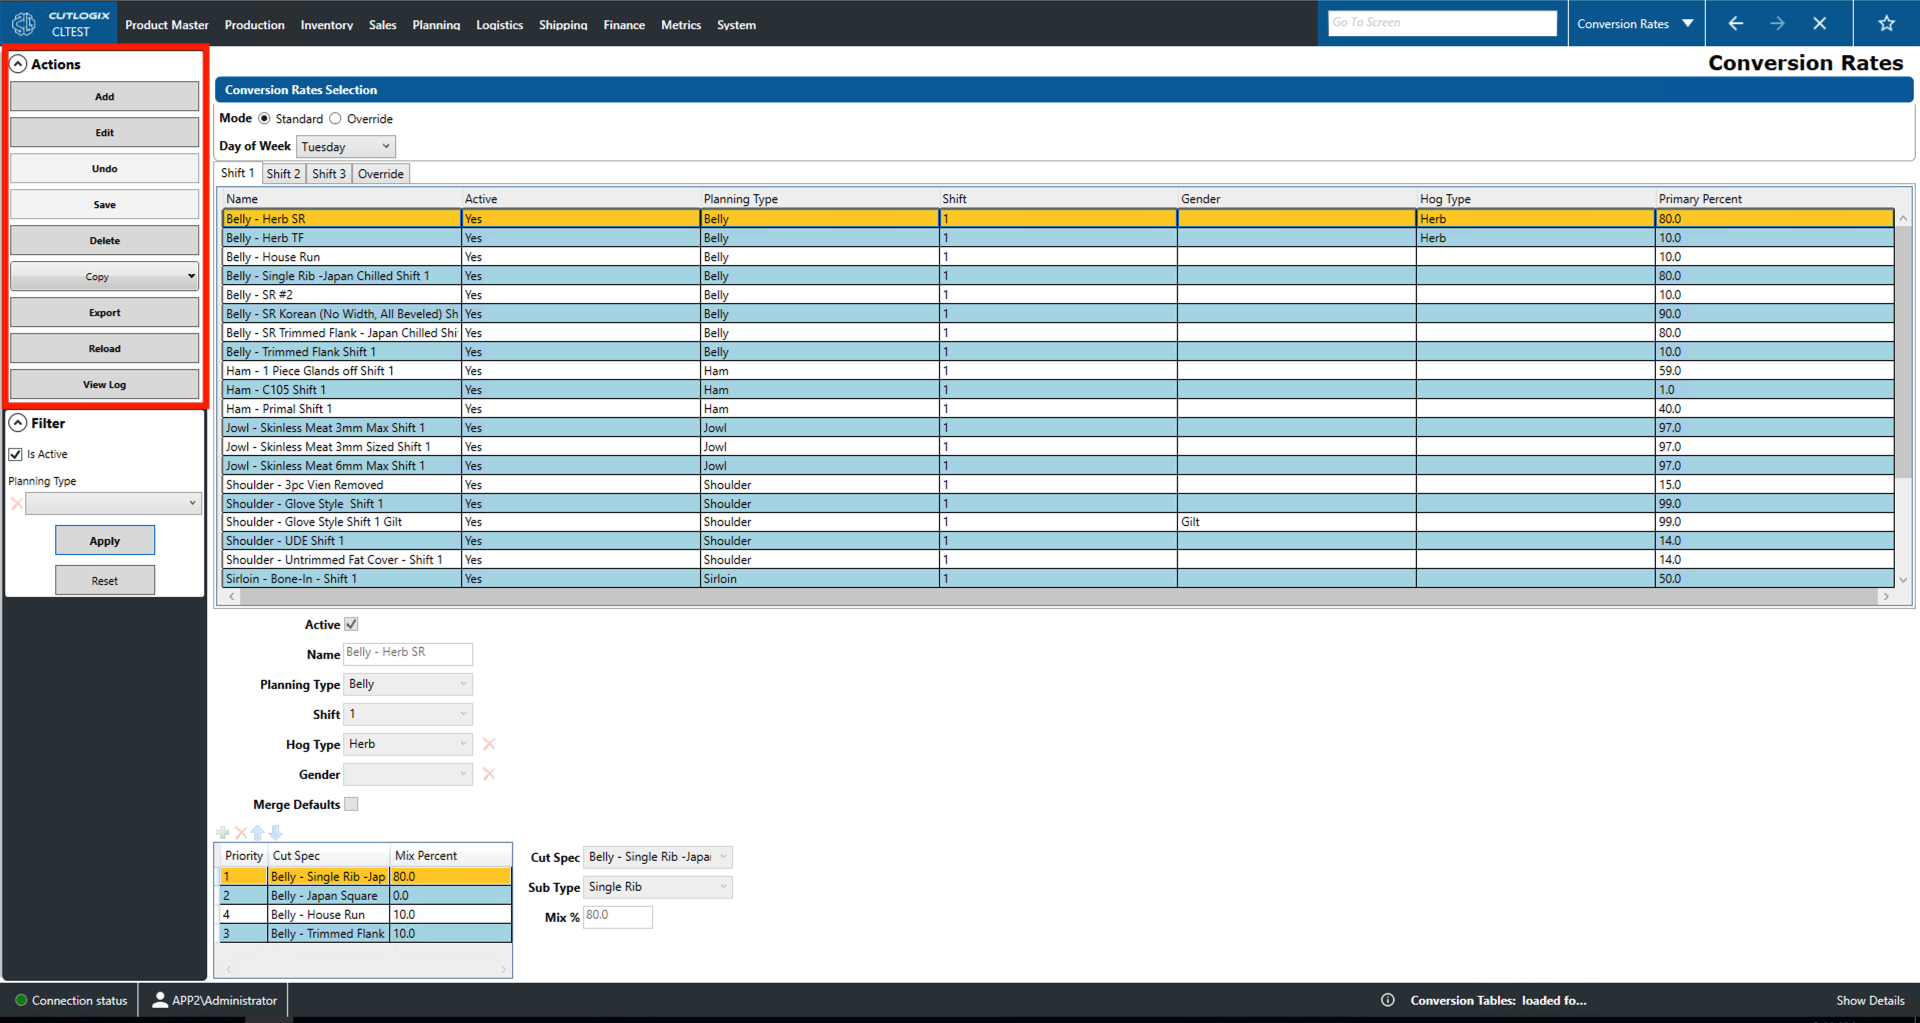
Task: Check the Merge Defaults checkbox
Action: (x=351, y=804)
